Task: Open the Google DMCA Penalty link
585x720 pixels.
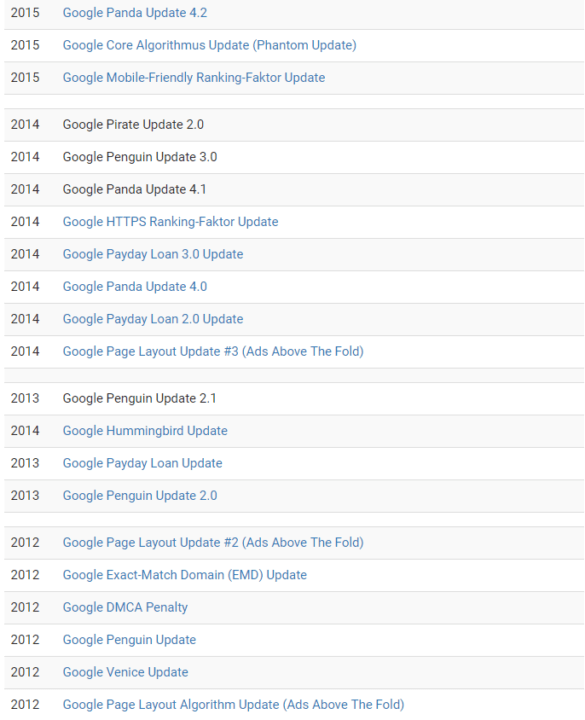Action: click(125, 608)
